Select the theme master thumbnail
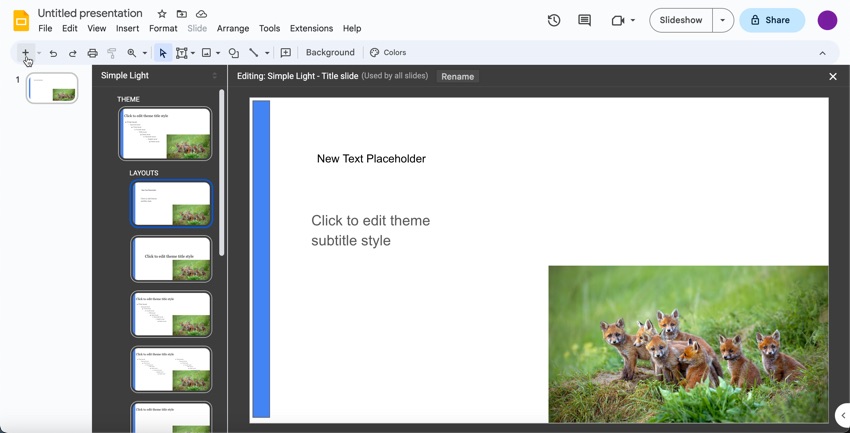This screenshot has width=850, height=433. 165,133
